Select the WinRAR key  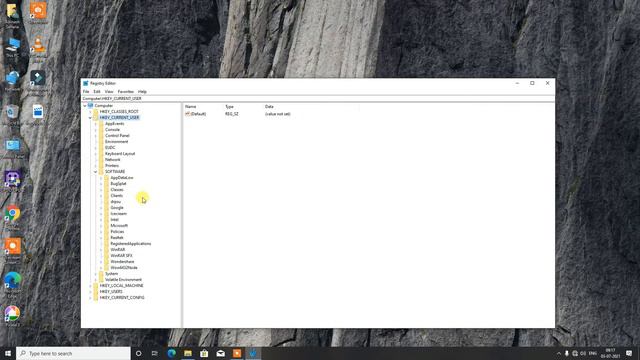pos(118,249)
